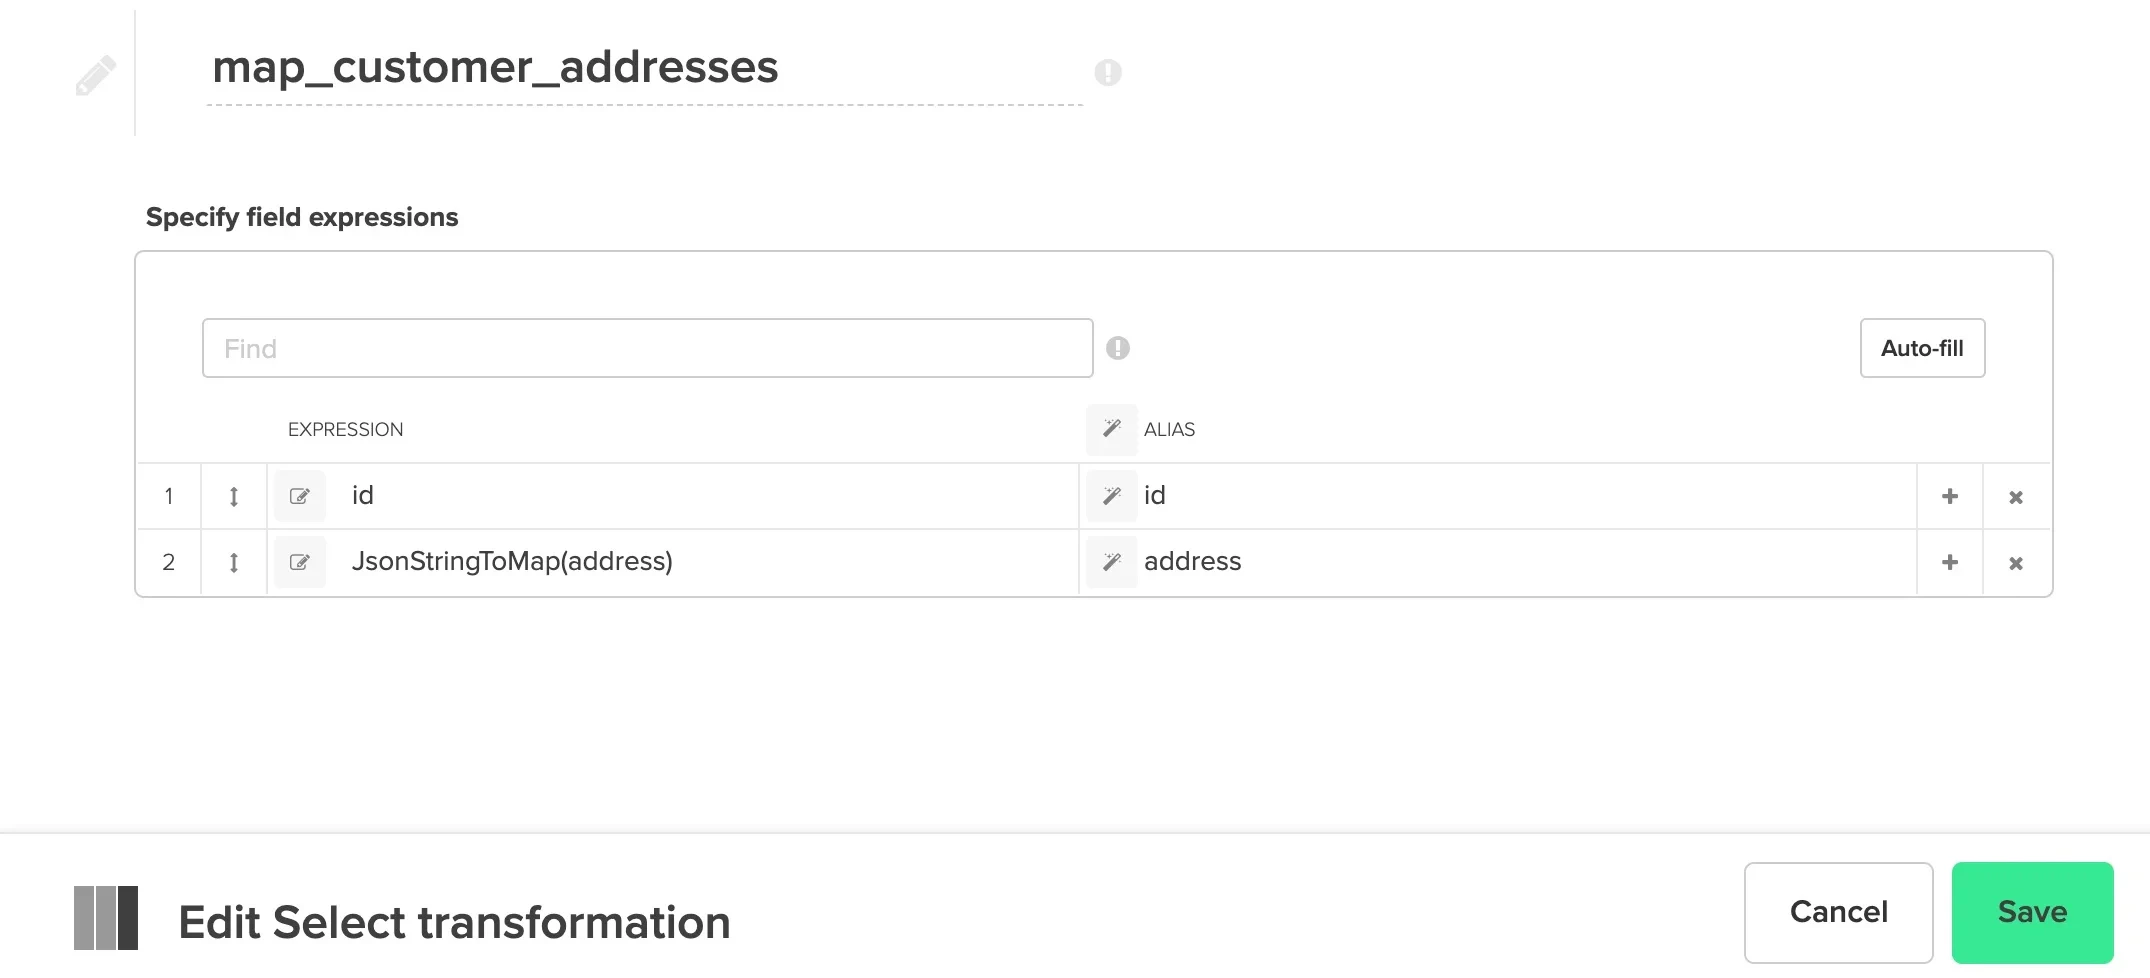Select the address alias text to edit it
Viewport: 2150px width, 978px height.
(1192, 562)
